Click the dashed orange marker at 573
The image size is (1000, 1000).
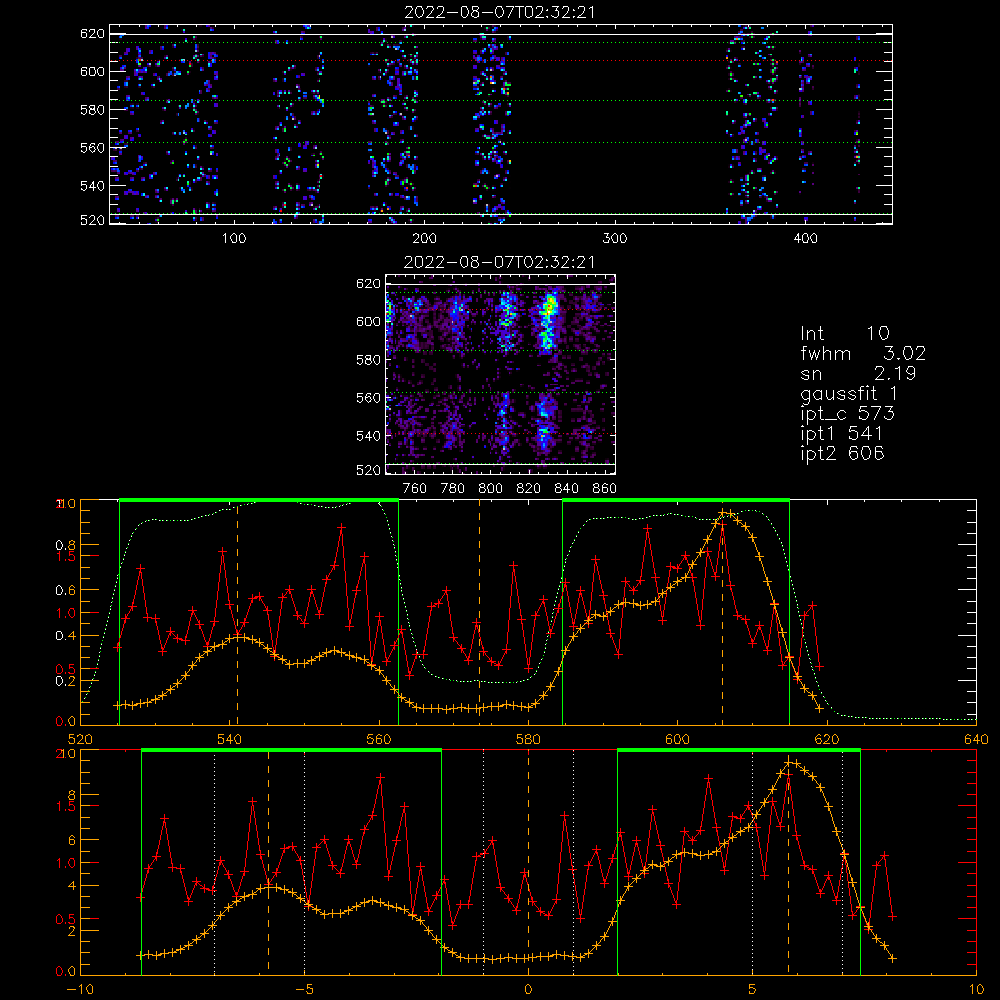(x=480, y=612)
